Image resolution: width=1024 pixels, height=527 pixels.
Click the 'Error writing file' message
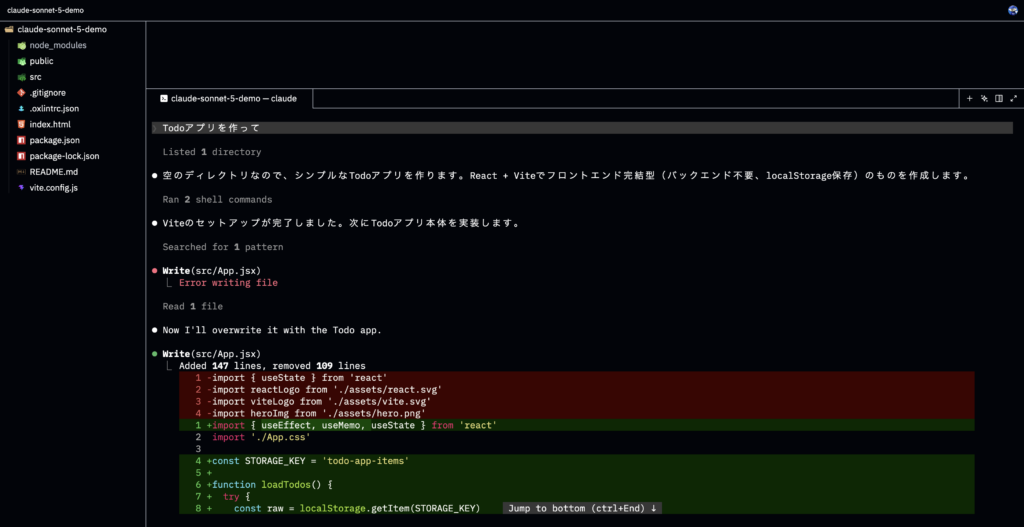[x=228, y=283]
